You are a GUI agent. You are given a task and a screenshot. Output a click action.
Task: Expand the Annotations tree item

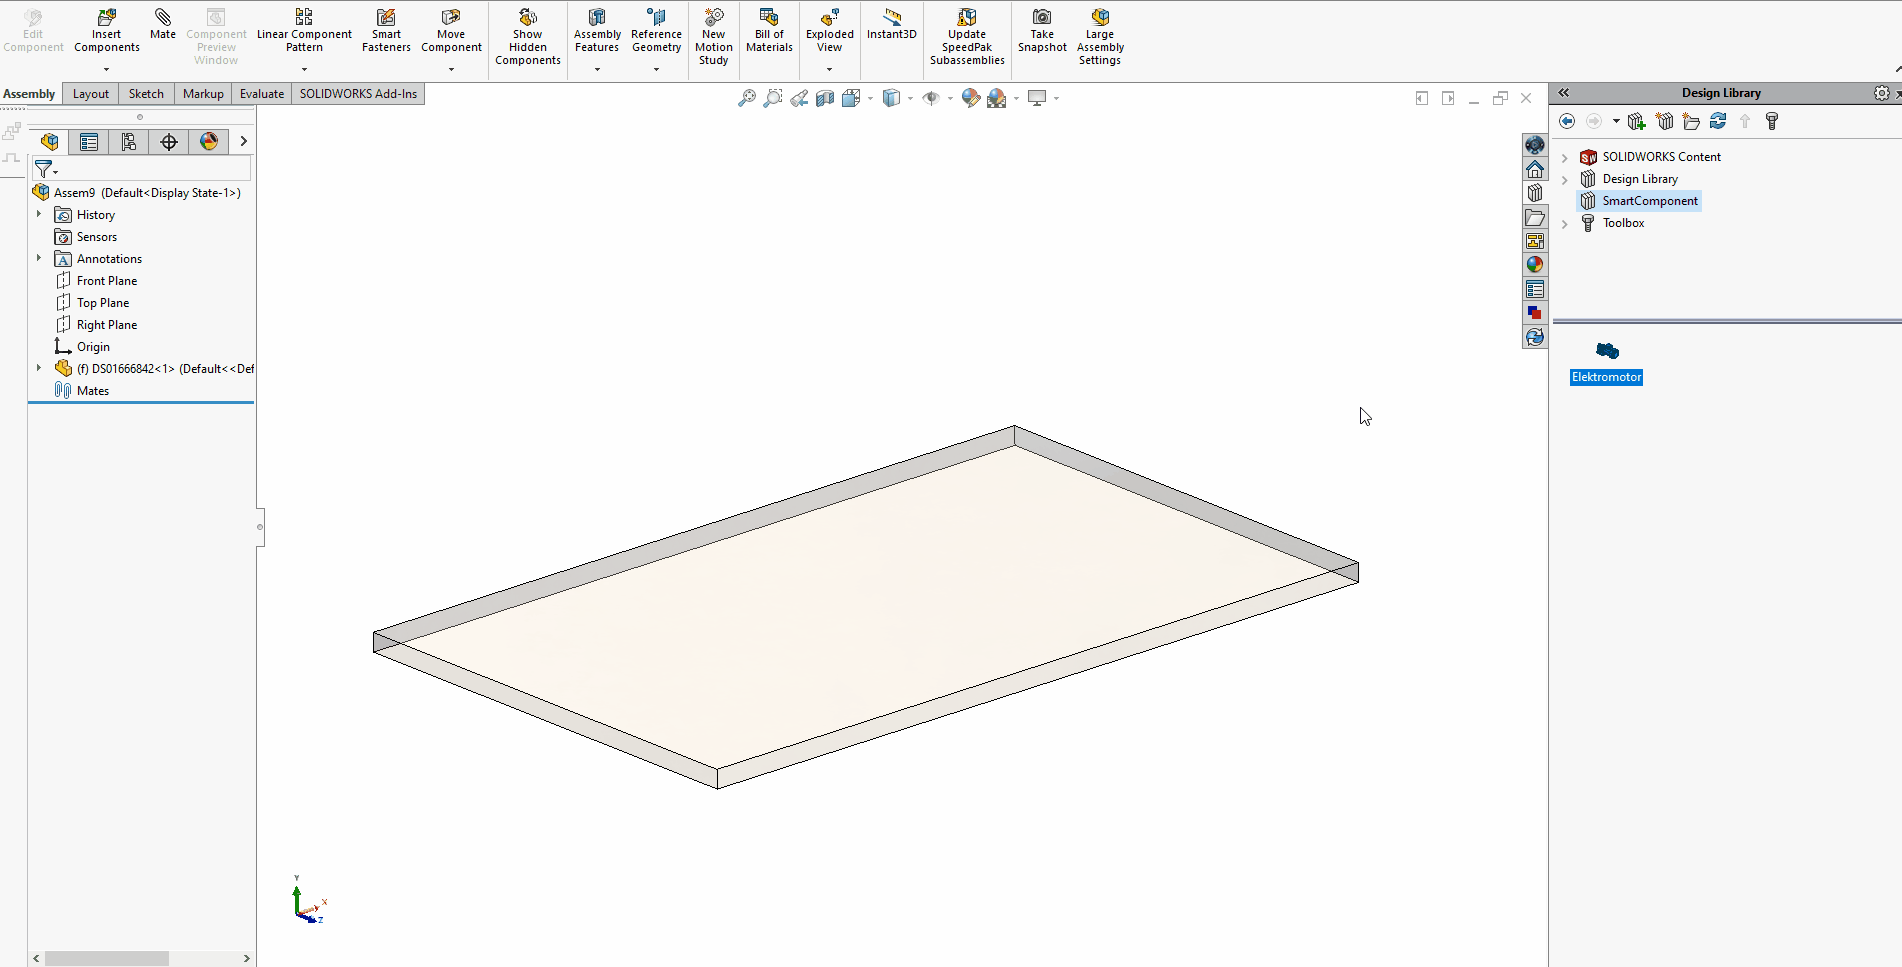click(39, 258)
